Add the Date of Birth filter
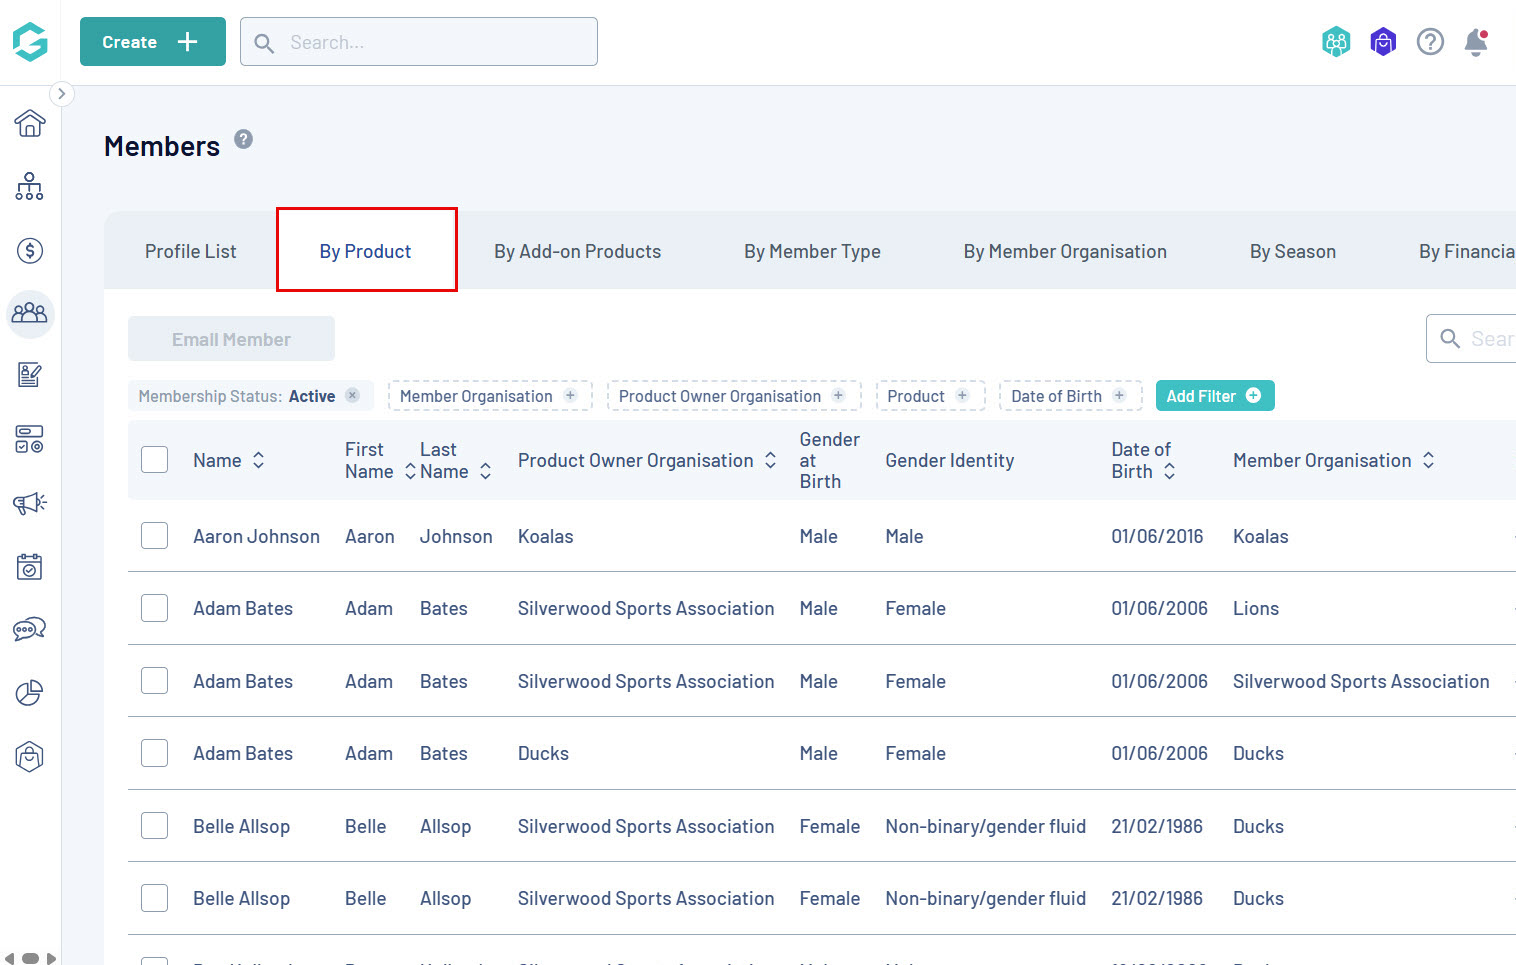 coord(1070,396)
